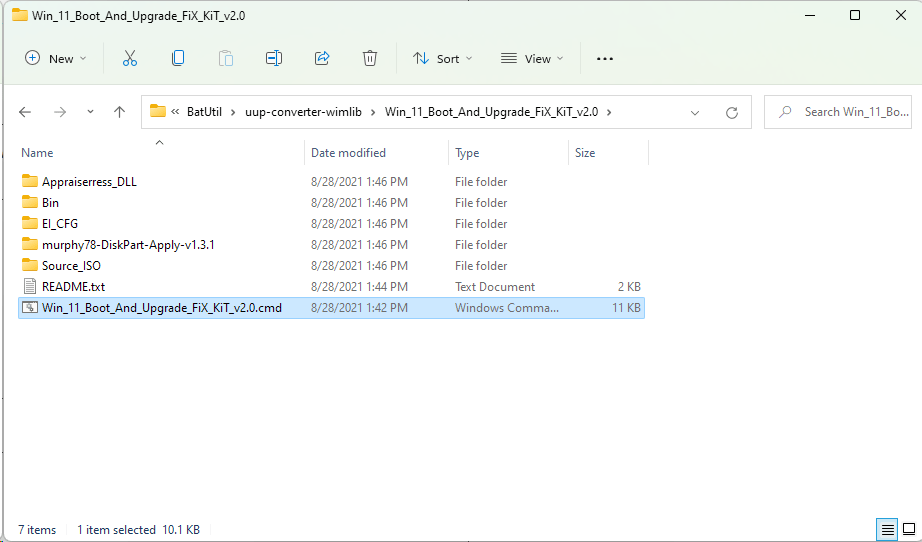
Task: Click the Cut scissors icon
Action: (129, 59)
